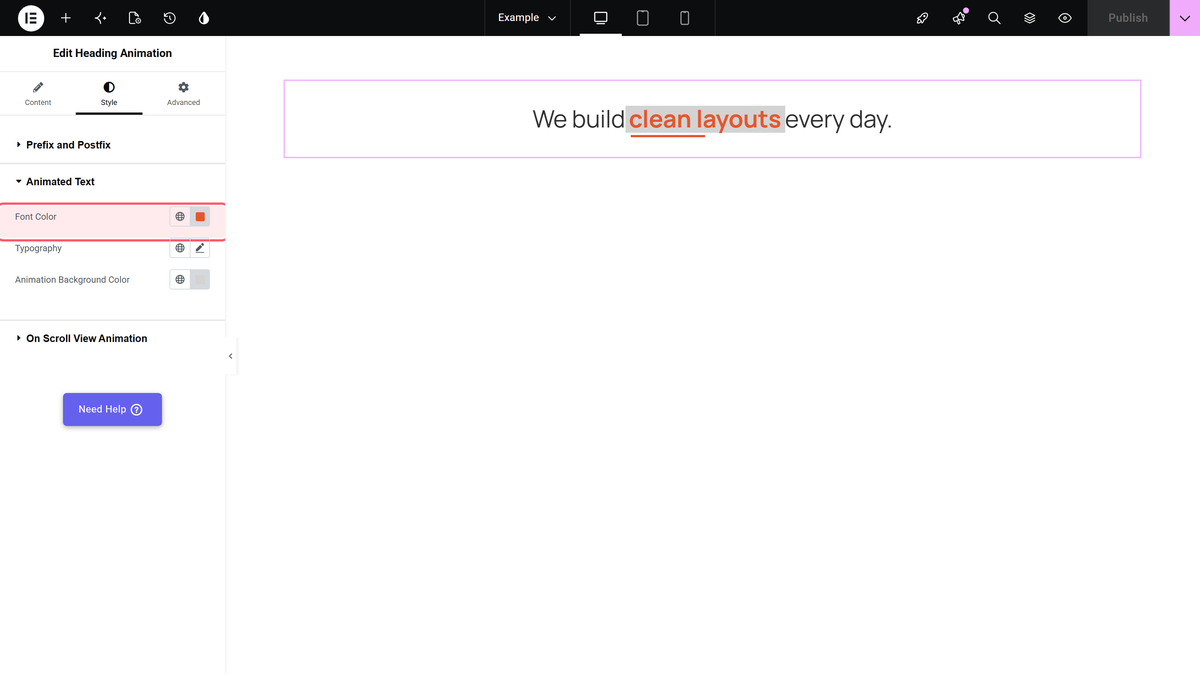
Task: Switch to the Style tab
Action: point(109,94)
